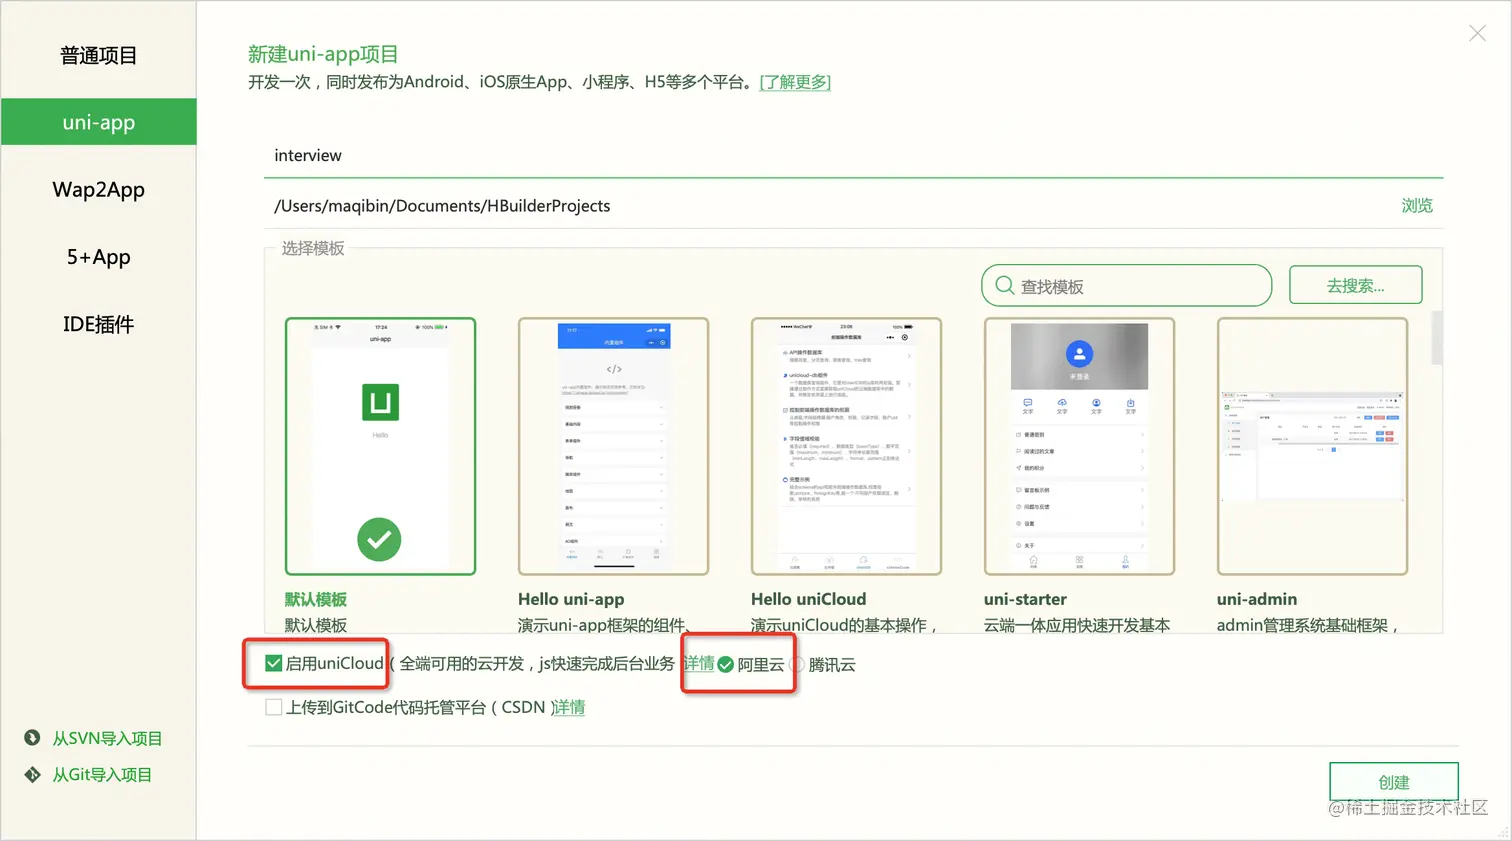Click the magnifier icon in template search
The image size is (1512, 841).
[x=1004, y=286]
